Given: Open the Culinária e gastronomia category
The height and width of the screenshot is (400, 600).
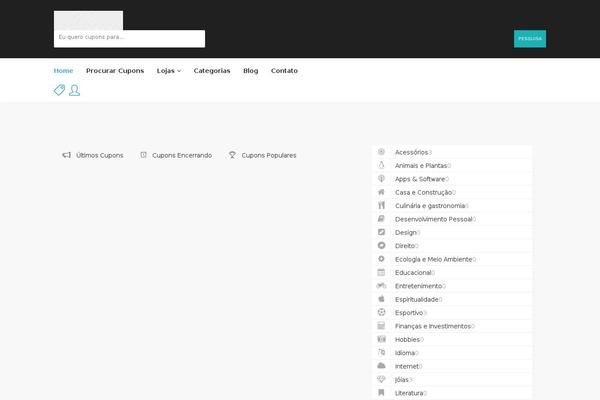Looking at the screenshot, I should click(x=430, y=206).
